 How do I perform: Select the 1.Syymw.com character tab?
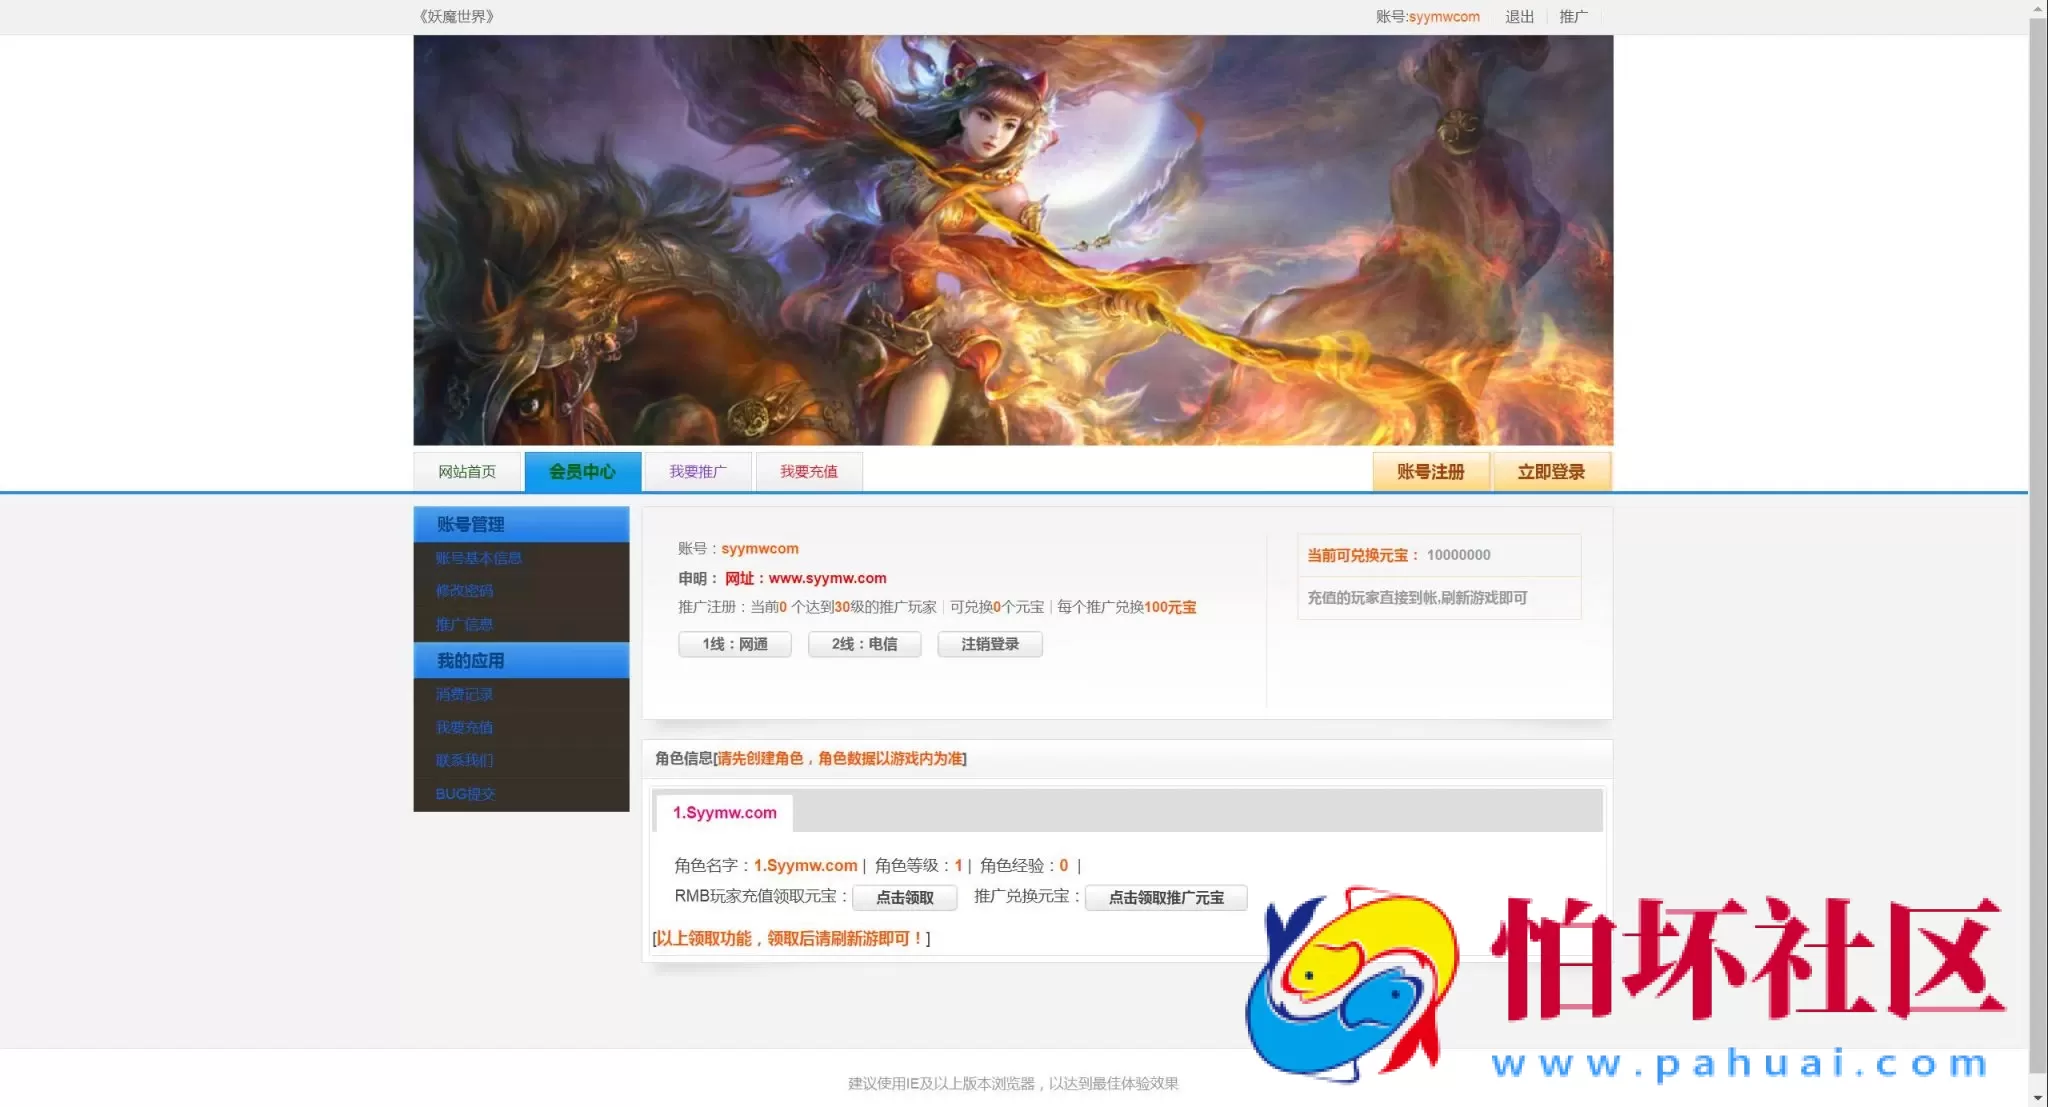pyautogui.click(x=723, y=813)
